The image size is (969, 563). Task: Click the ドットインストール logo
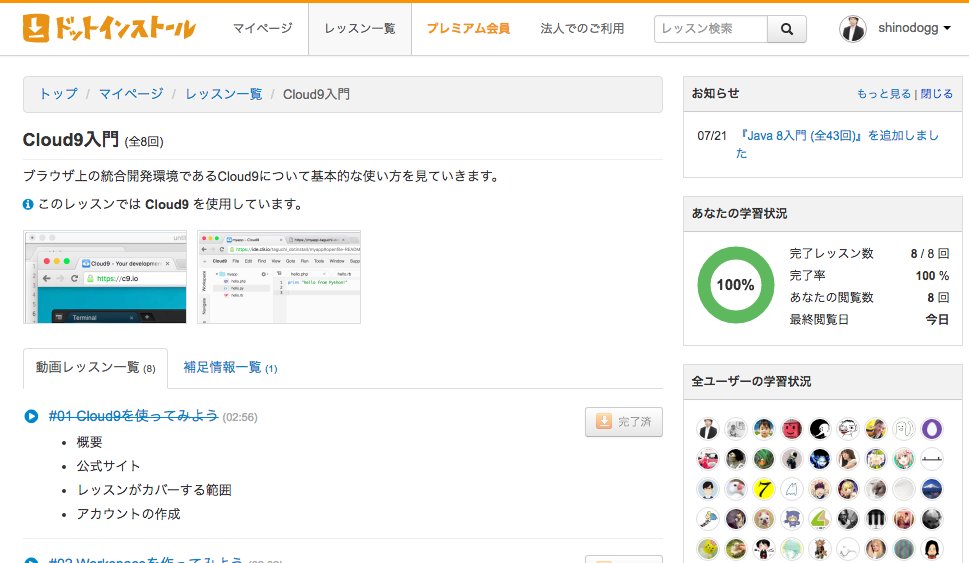coord(109,28)
